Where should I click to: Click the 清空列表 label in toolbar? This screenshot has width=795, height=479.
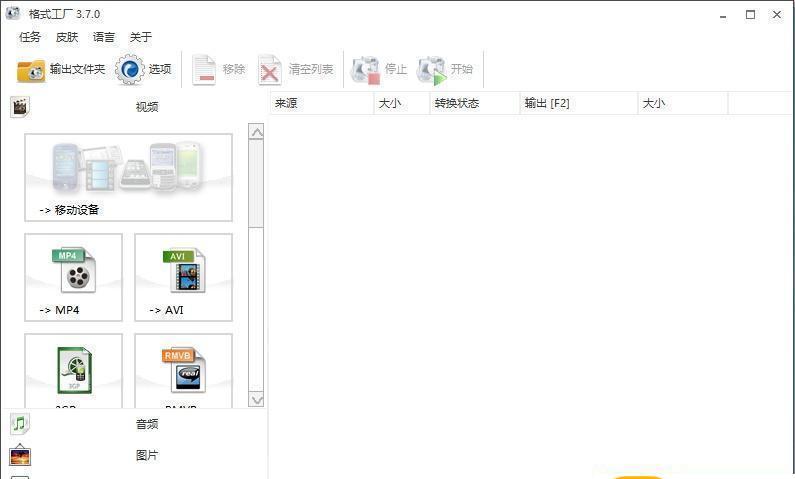click(x=311, y=69)
